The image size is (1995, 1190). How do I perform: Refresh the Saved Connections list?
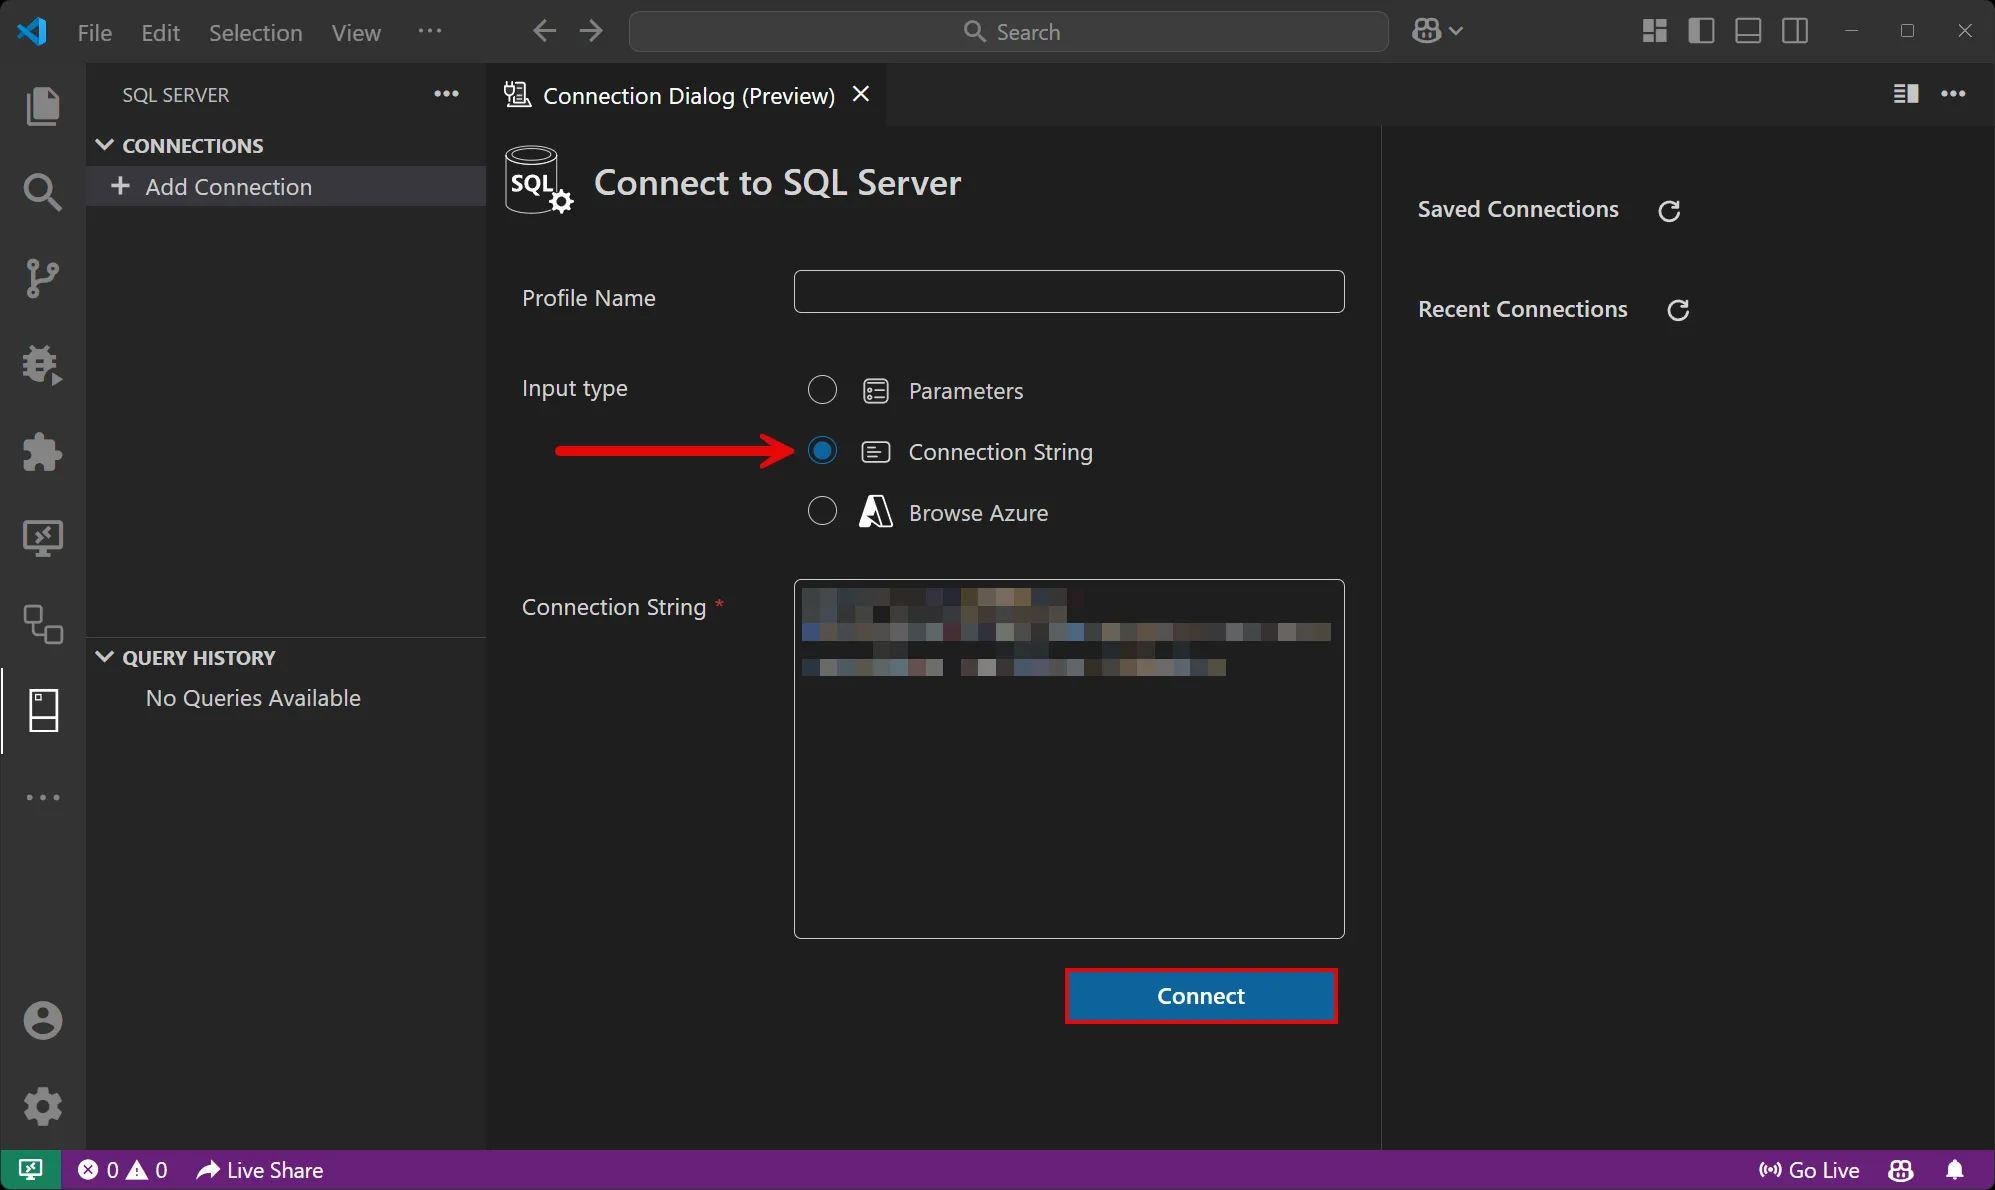[1669, 210]
